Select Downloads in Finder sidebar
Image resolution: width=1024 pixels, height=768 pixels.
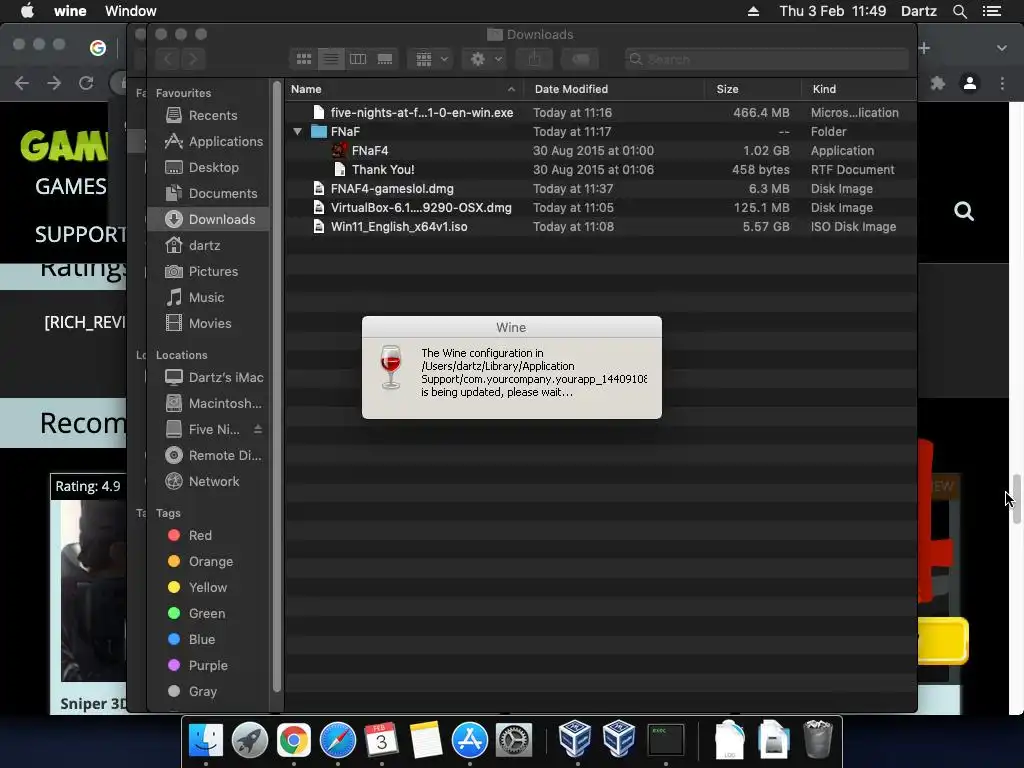click(x=208, y=219)
